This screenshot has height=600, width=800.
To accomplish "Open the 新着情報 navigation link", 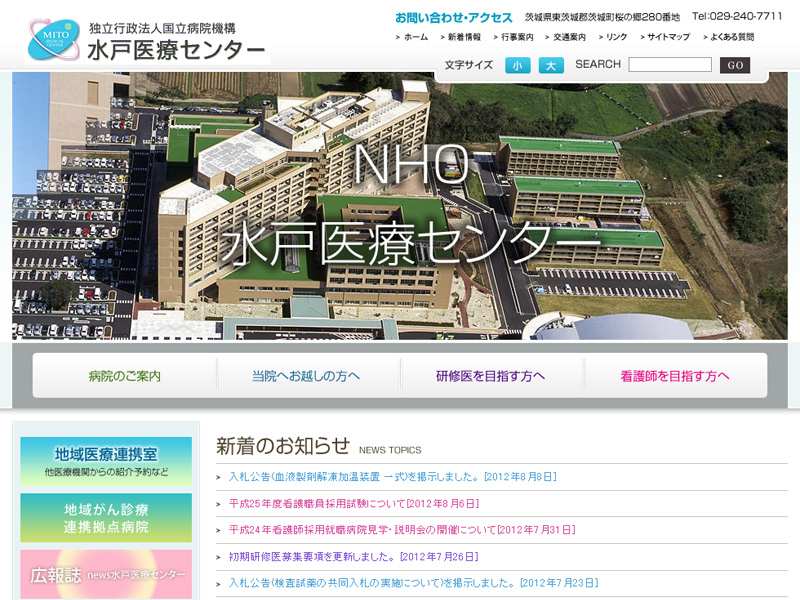I will coord(464,37).
